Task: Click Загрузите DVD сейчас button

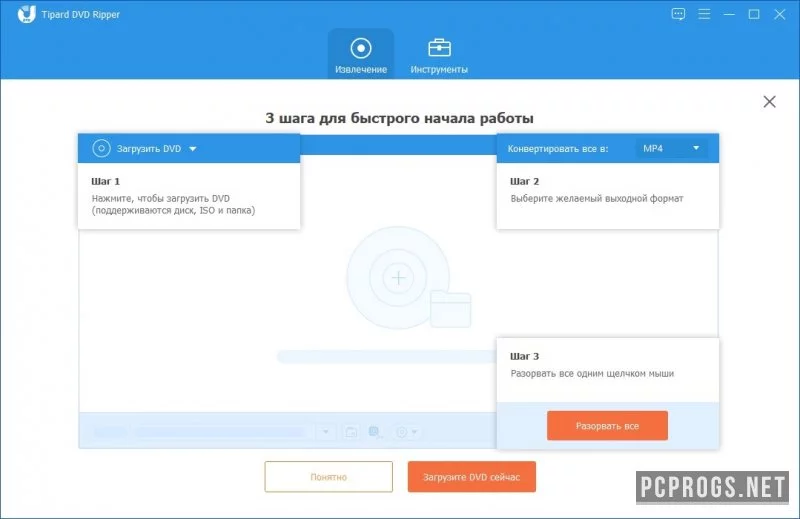Action: [x=471, y=477]
